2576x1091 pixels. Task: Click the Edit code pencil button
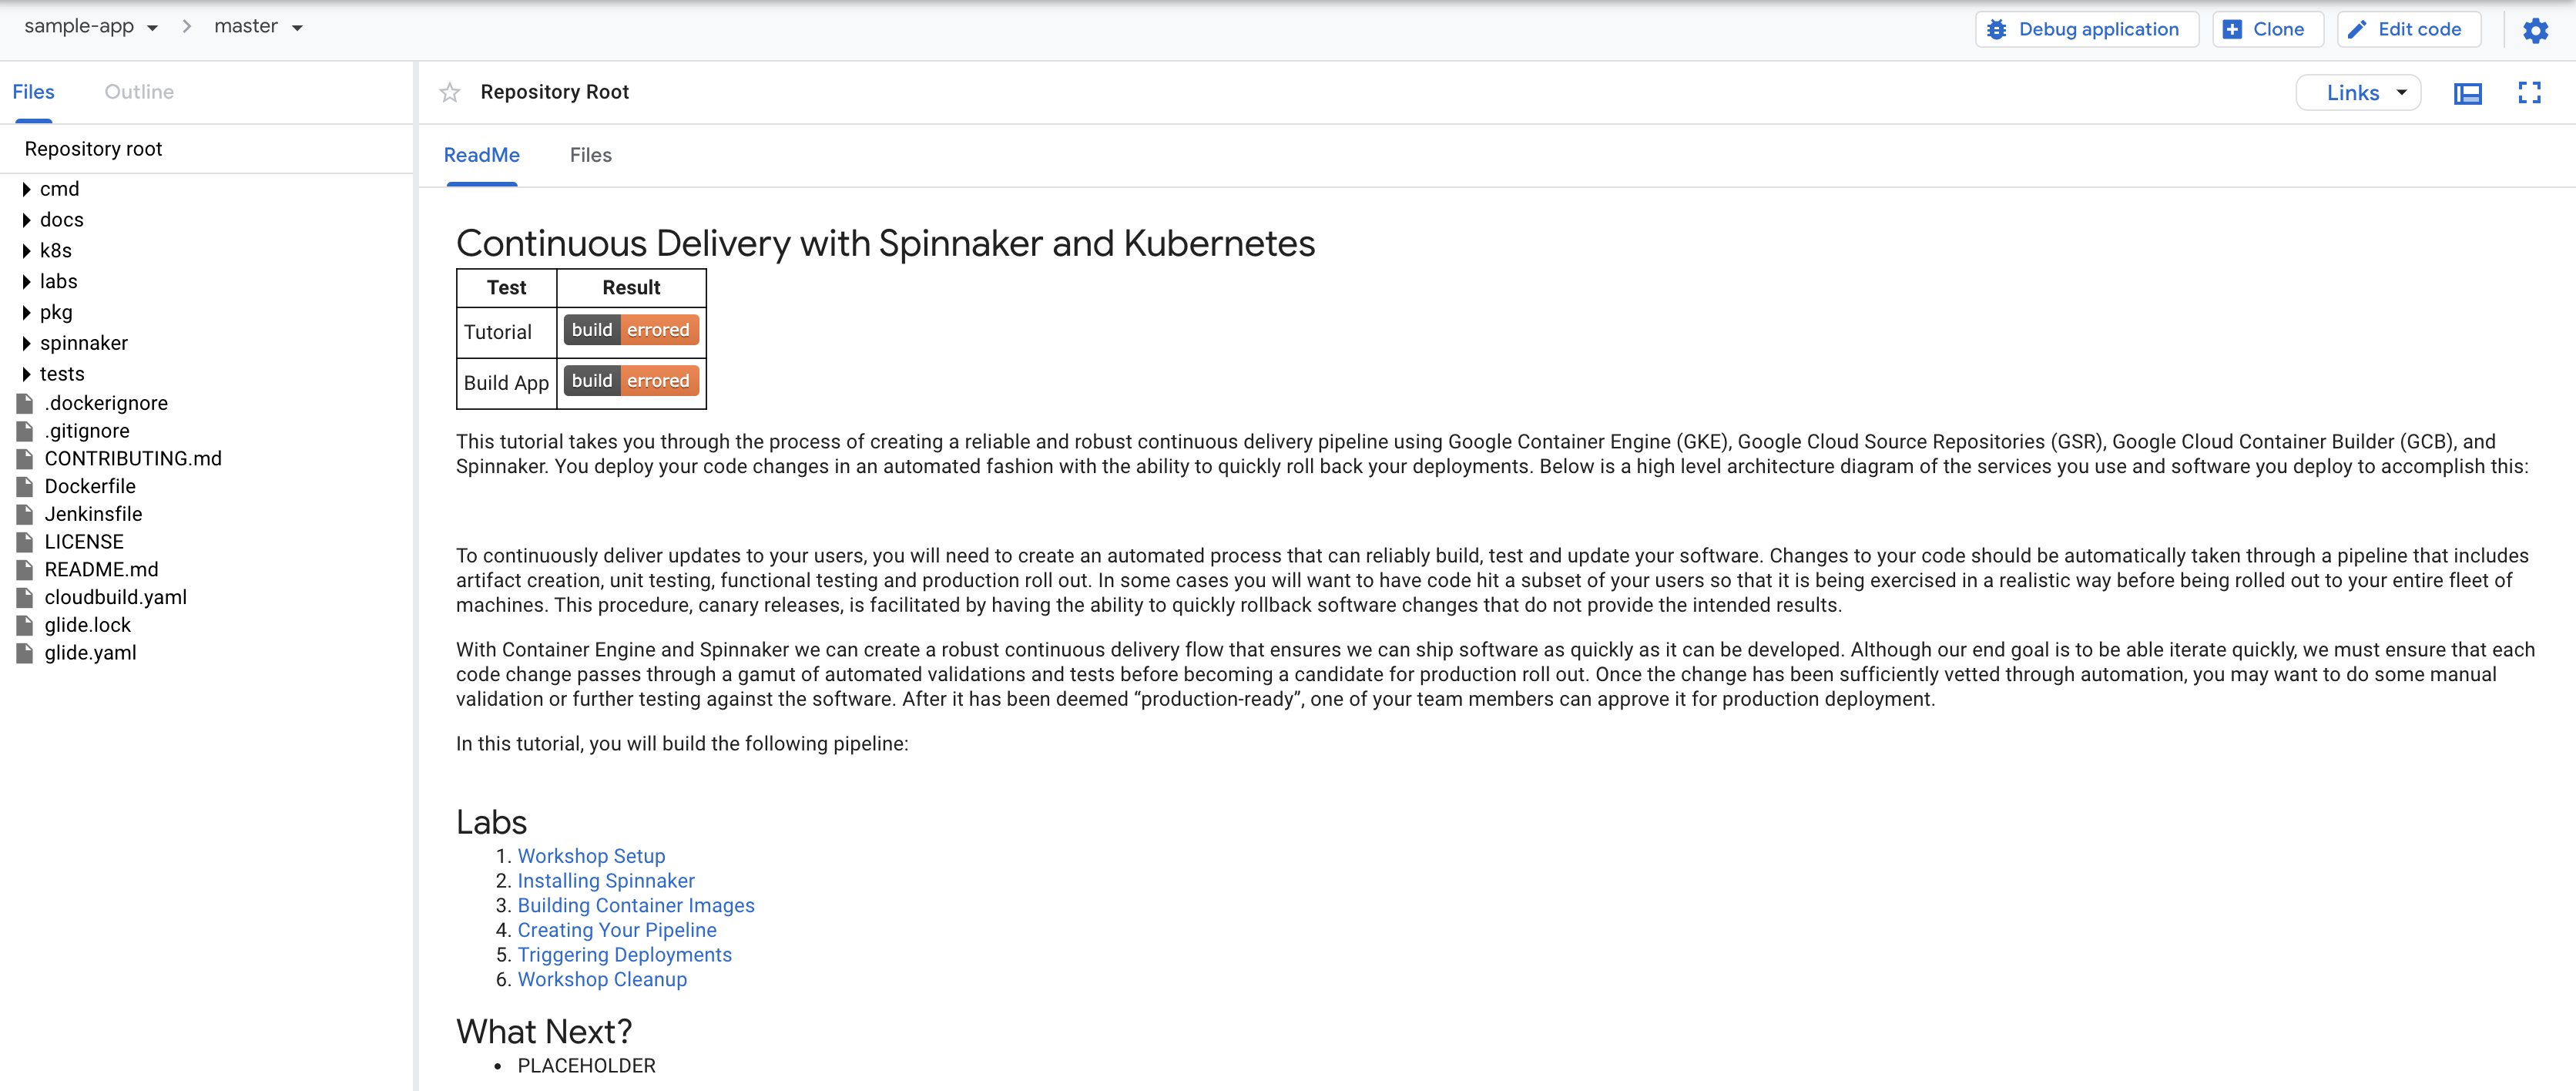coord(2407,30)
